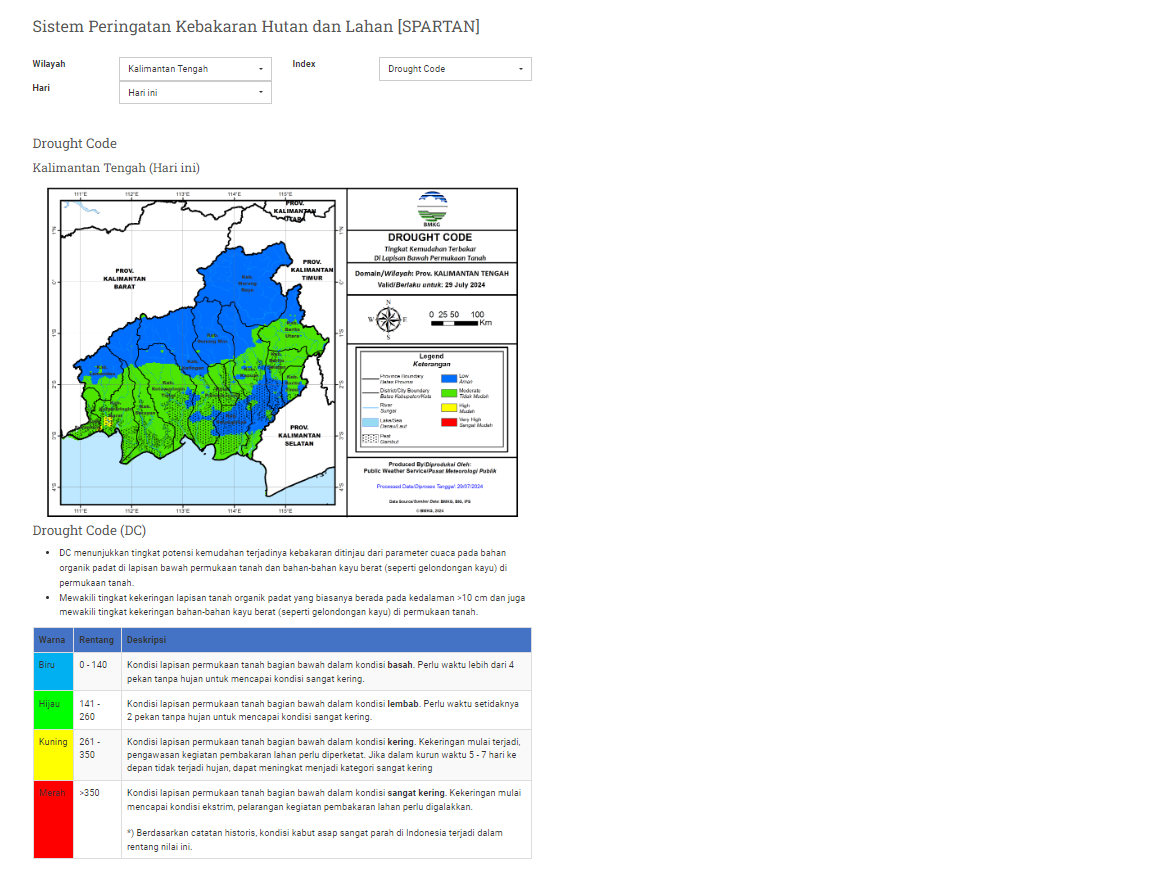Click the Legend Keterangan title in the map
Image resolution: width=1152 pixels, height=871 pixels.
point(432,360)
